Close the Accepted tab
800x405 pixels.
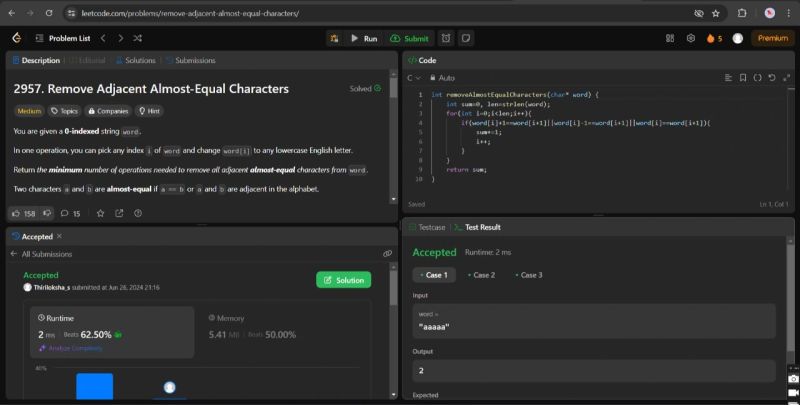click(59, 236)
